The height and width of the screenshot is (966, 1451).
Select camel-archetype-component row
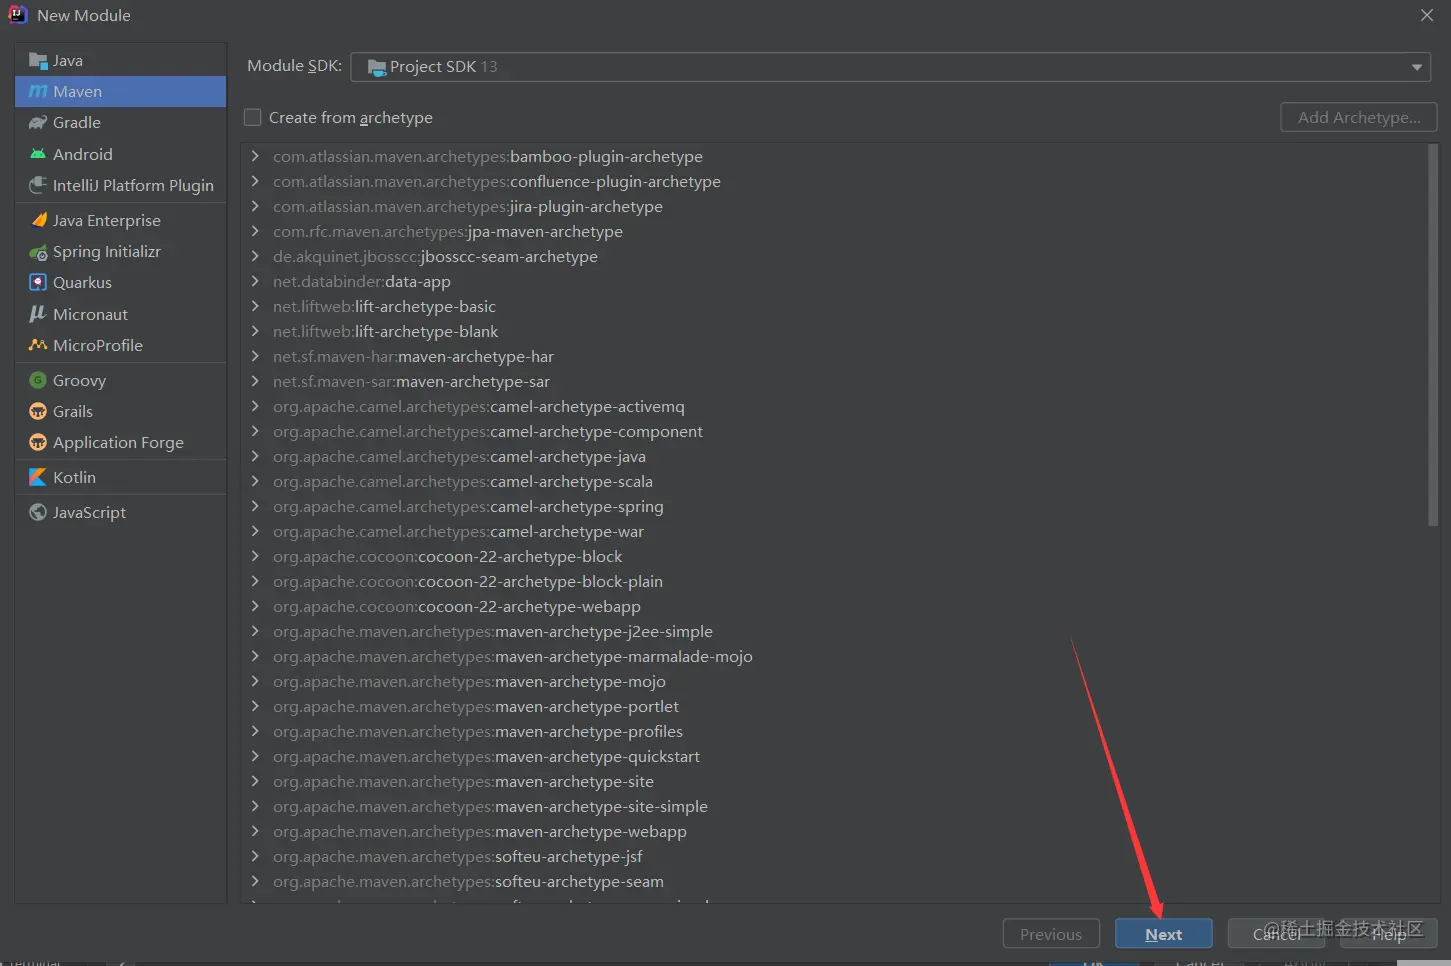pos(835,431)
